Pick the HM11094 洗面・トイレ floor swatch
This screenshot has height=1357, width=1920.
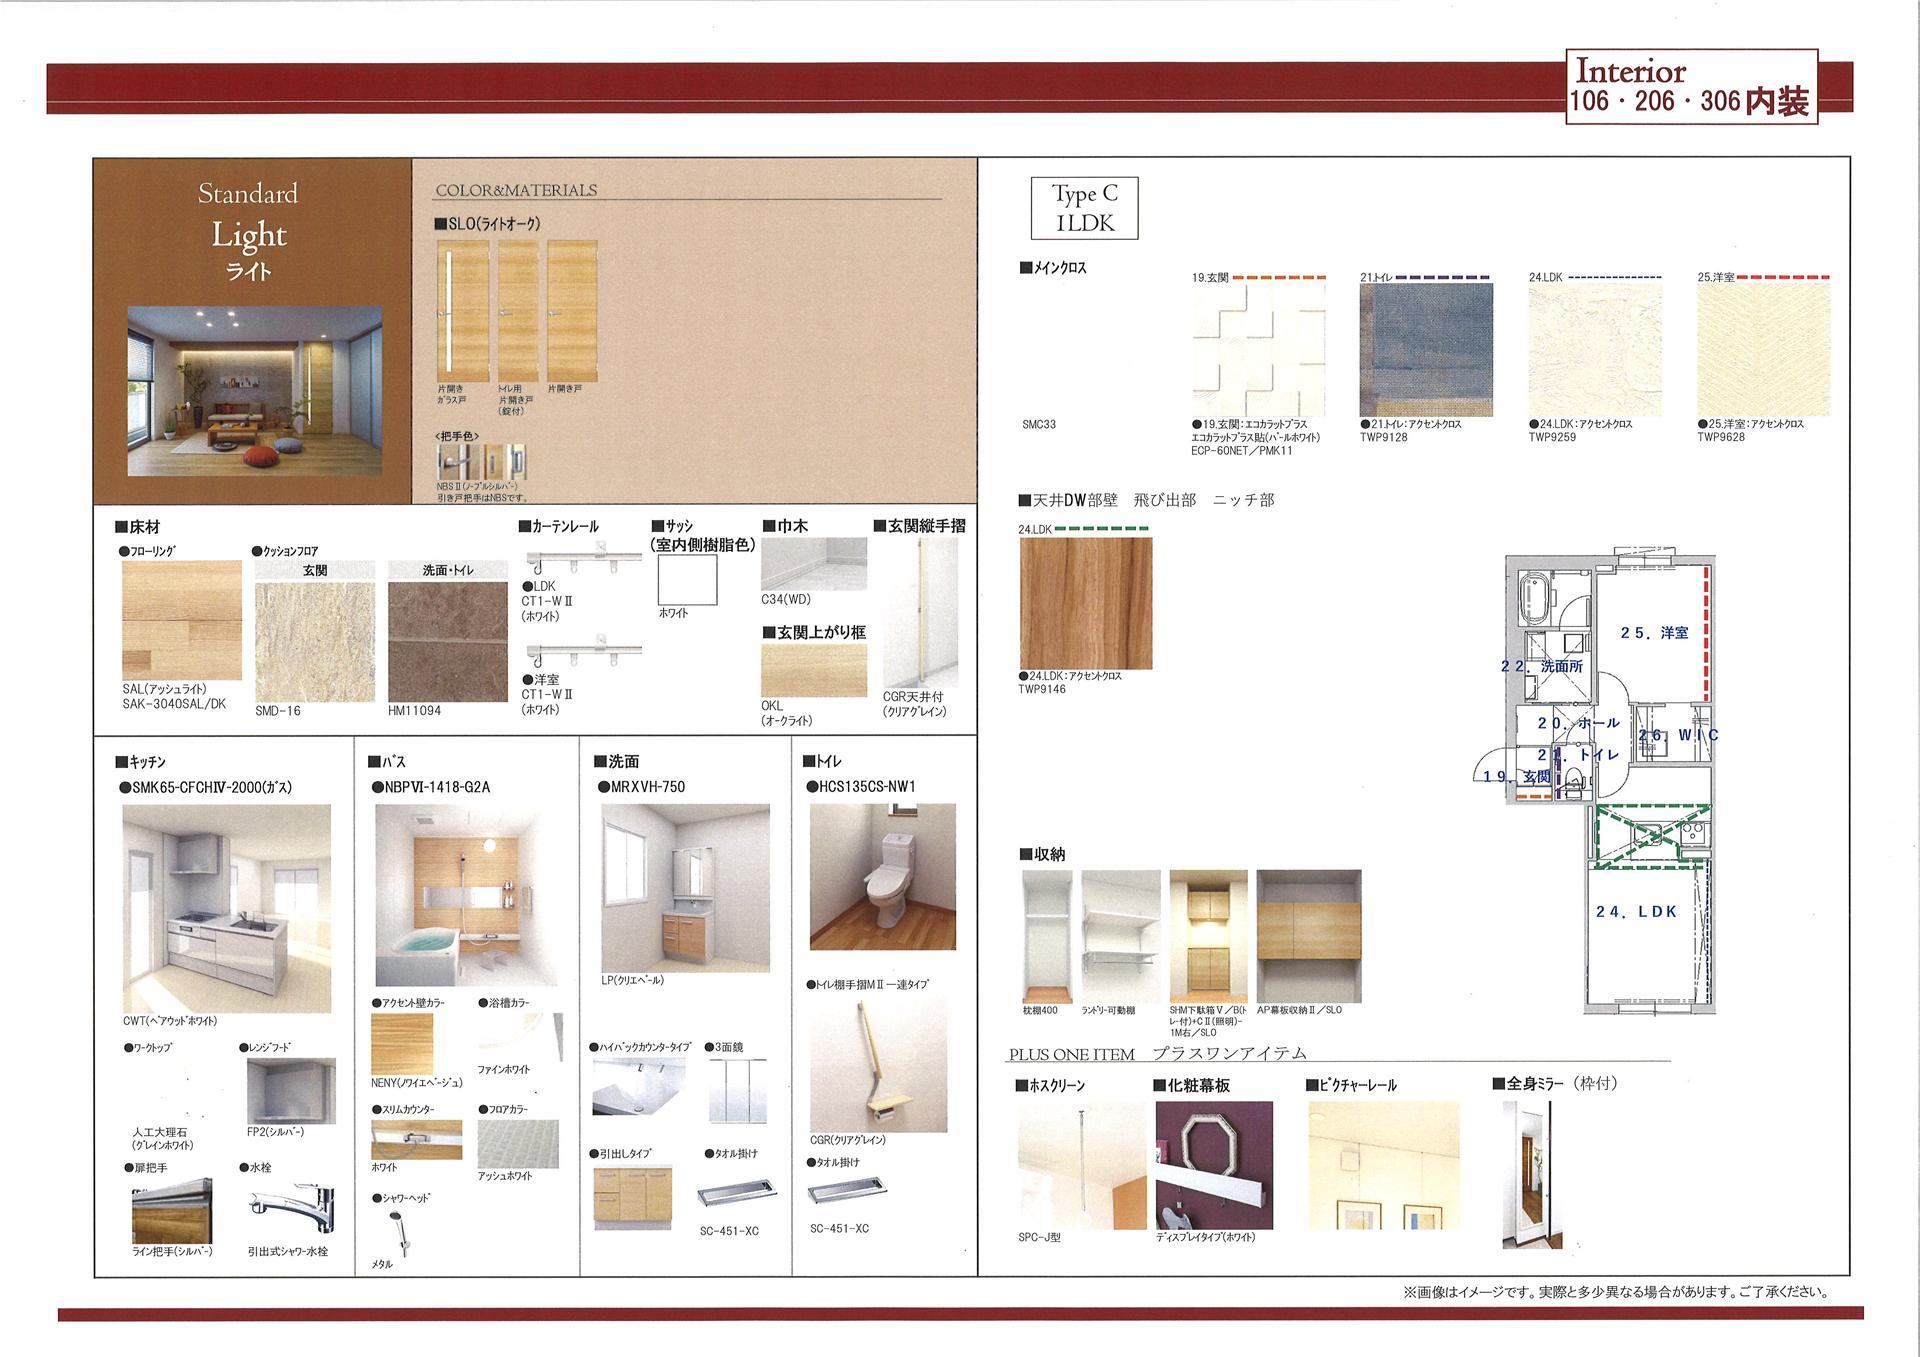[x=448, y=642]
